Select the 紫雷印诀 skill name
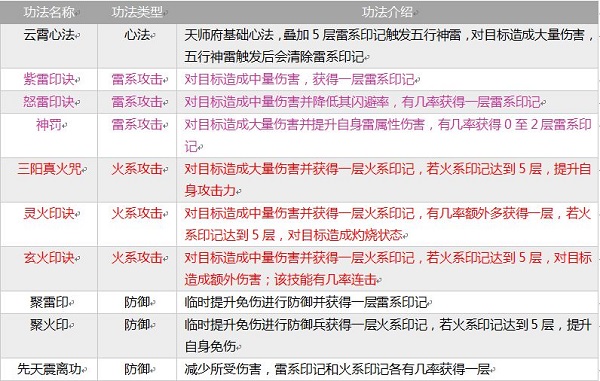Screen dimensions: 600x381 point(49,79)
